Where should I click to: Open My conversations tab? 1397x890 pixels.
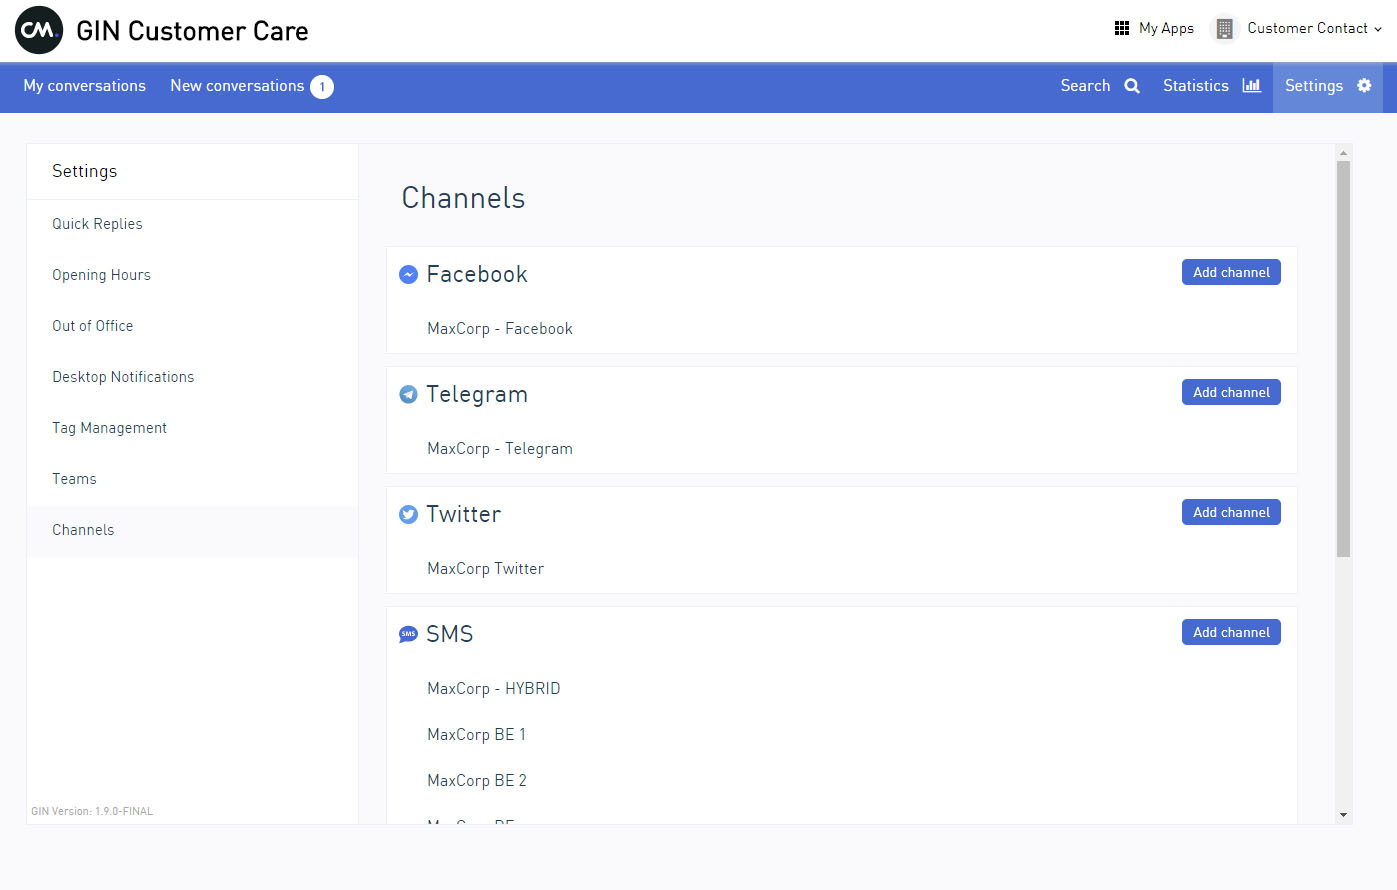tap(85, 86)
